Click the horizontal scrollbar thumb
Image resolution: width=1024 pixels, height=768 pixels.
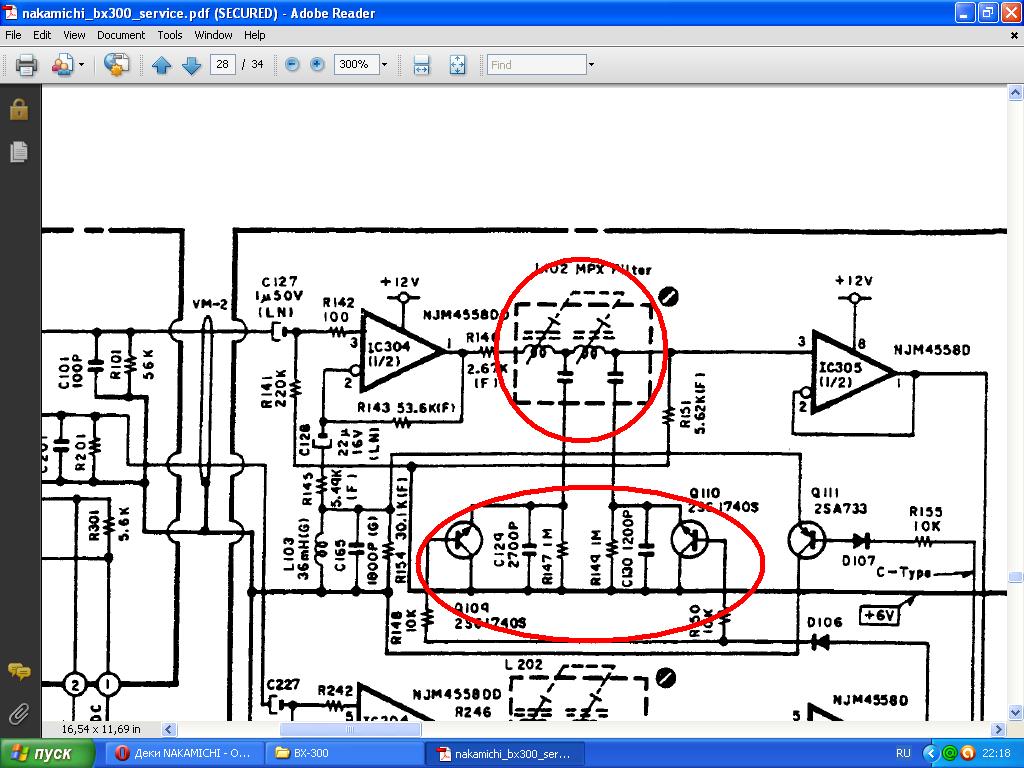tap(350, 730)
